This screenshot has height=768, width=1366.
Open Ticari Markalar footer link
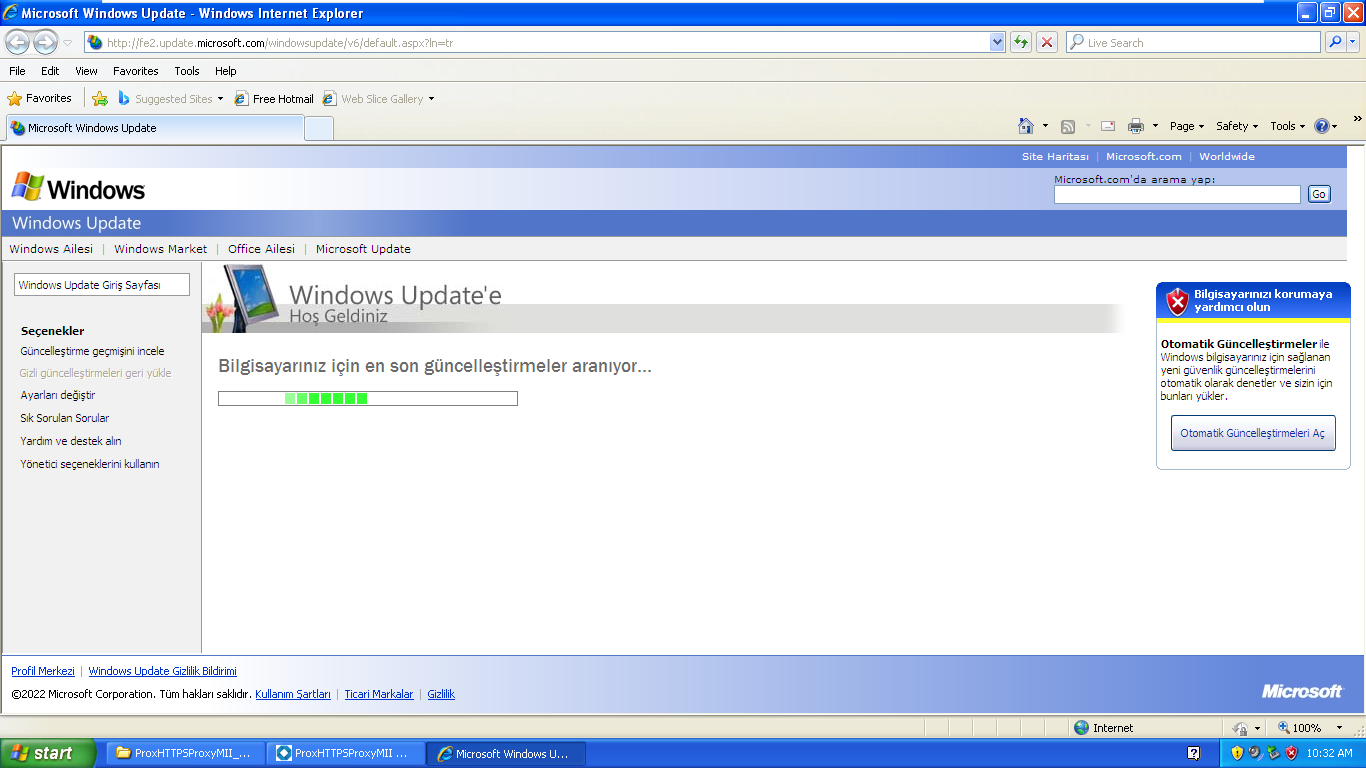(x=379, y=694)
